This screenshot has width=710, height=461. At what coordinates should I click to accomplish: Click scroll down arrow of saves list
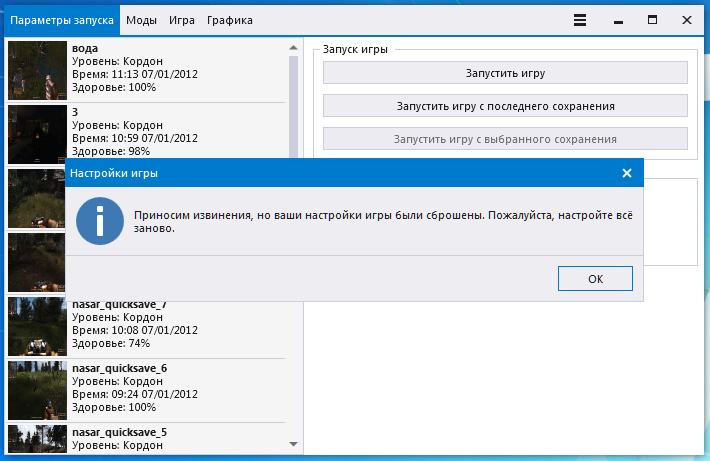(294, 444)
